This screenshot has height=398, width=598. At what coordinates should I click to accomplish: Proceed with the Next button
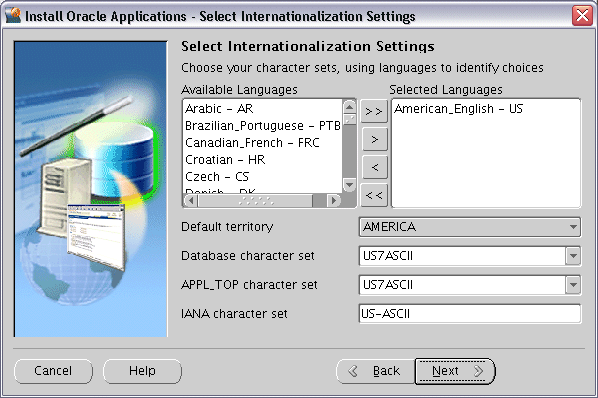pyautogui.click(x=455, y=371)
